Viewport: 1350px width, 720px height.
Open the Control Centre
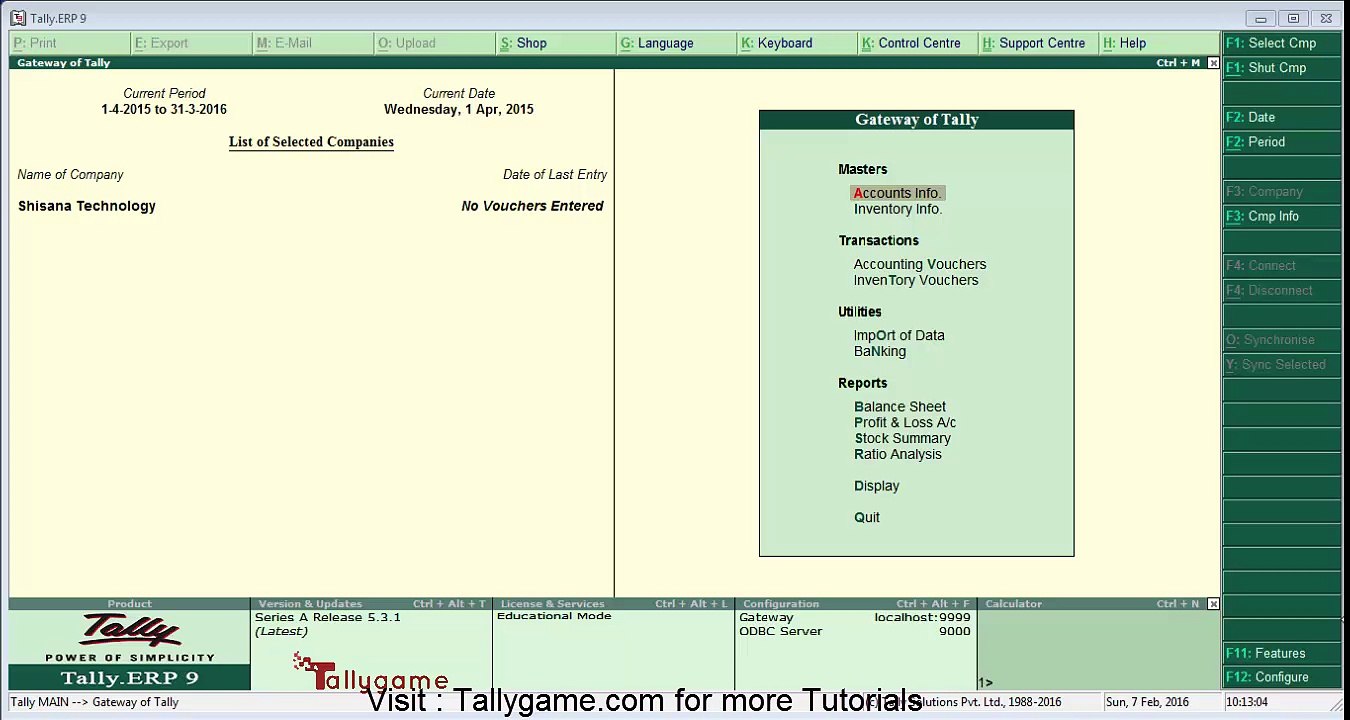pos(919,43)
